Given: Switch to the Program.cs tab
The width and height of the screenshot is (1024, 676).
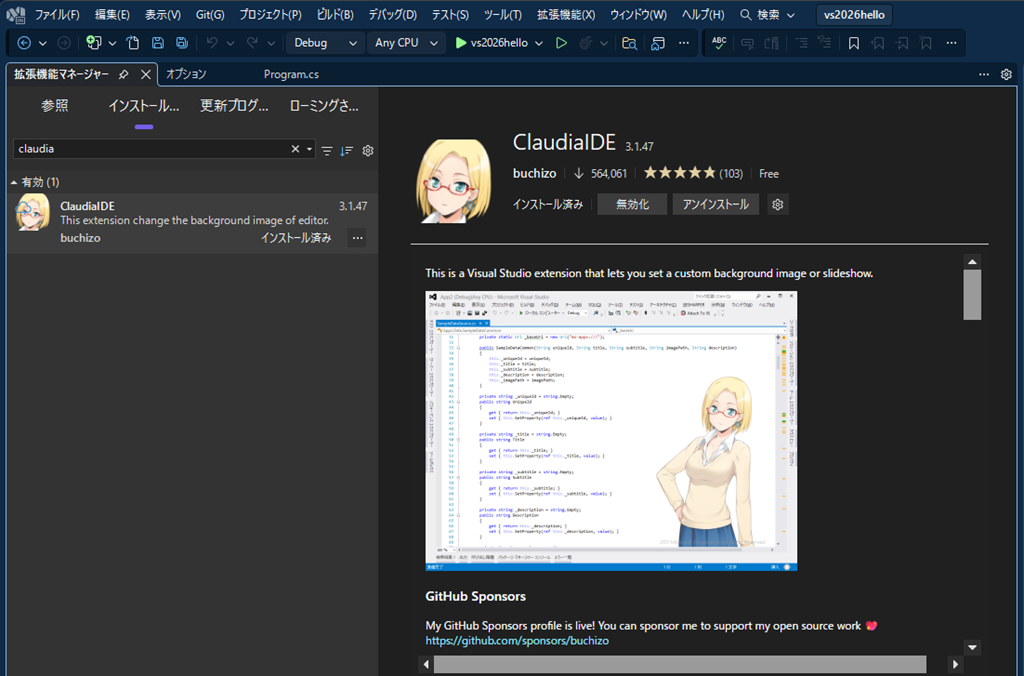Looking at the screenshot, I should tap(291, 75).
